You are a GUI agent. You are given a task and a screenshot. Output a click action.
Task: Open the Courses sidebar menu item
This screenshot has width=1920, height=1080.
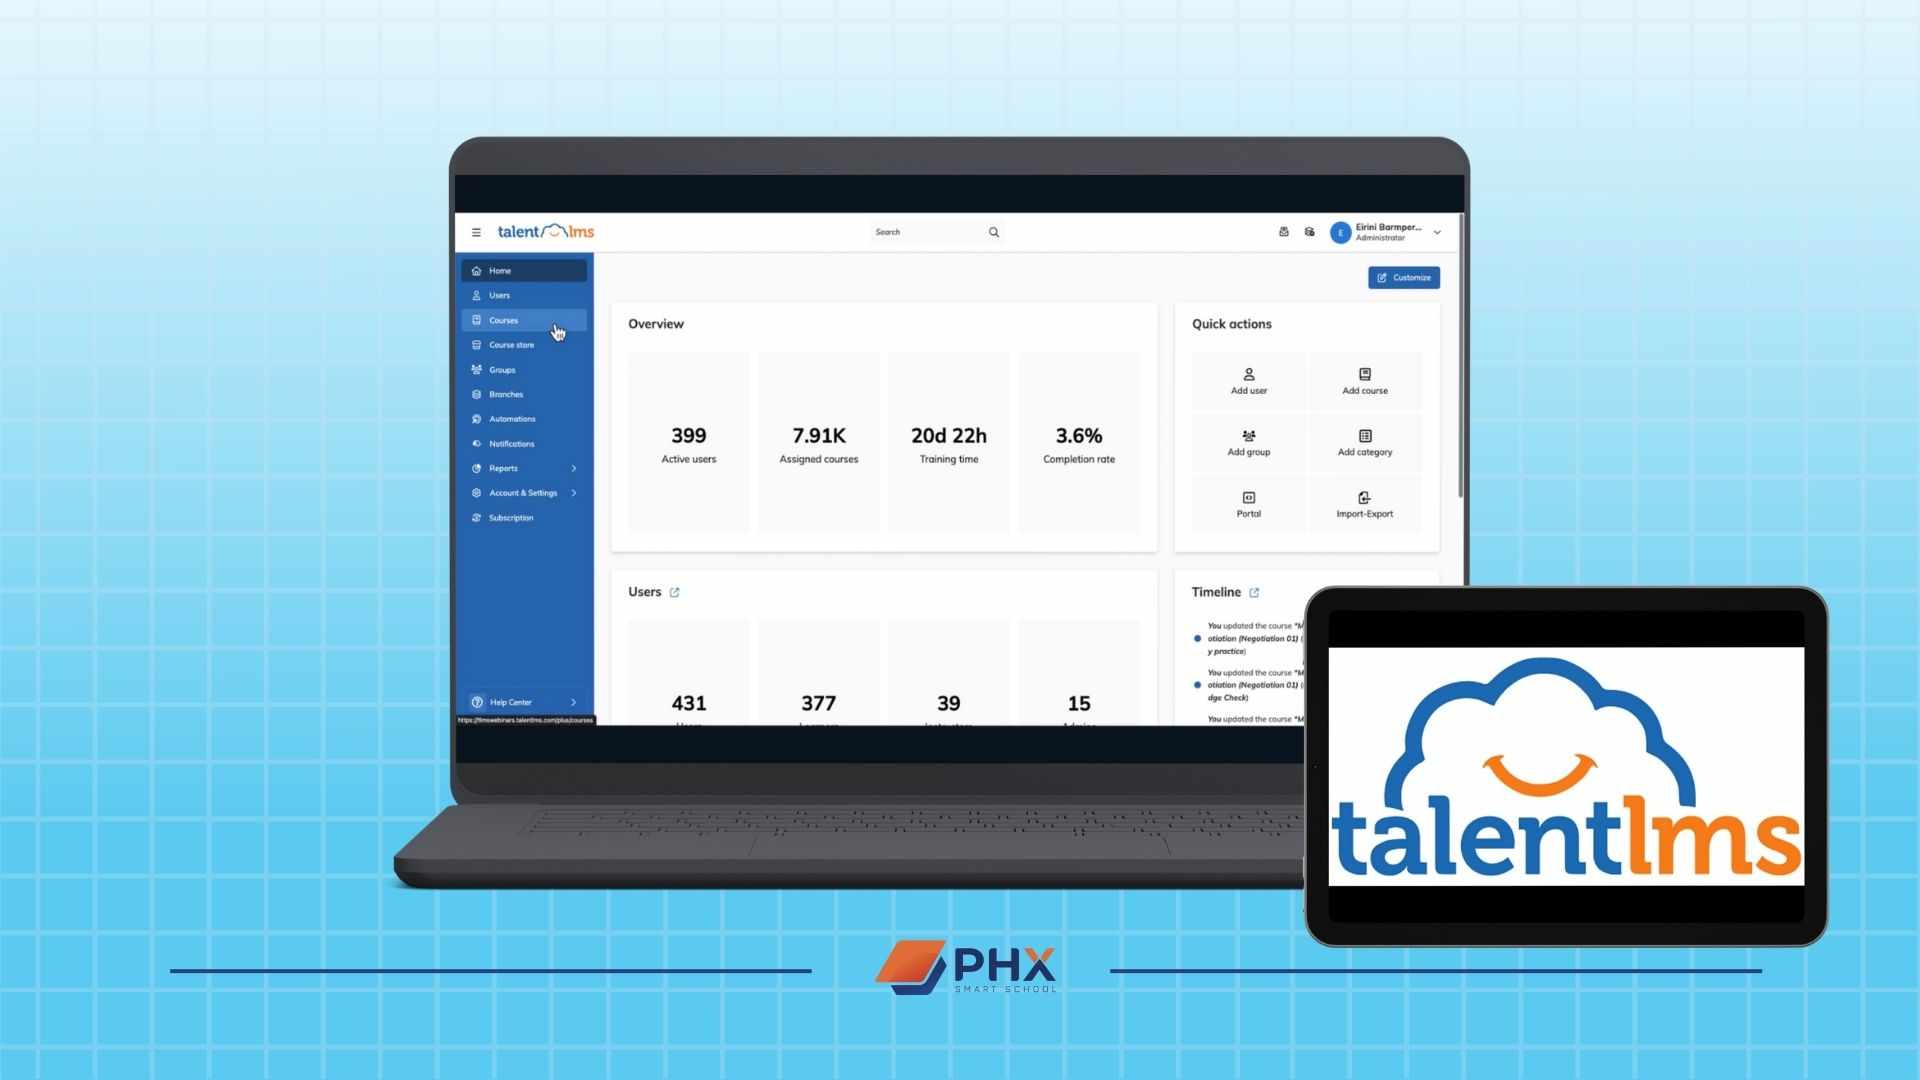click(504, 319)
